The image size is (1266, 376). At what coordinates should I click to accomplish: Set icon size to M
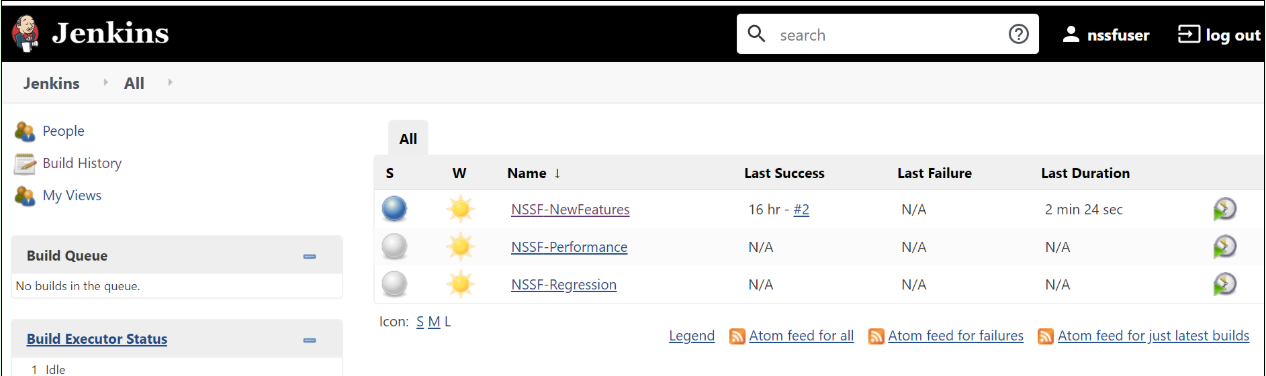pos(434,322)
